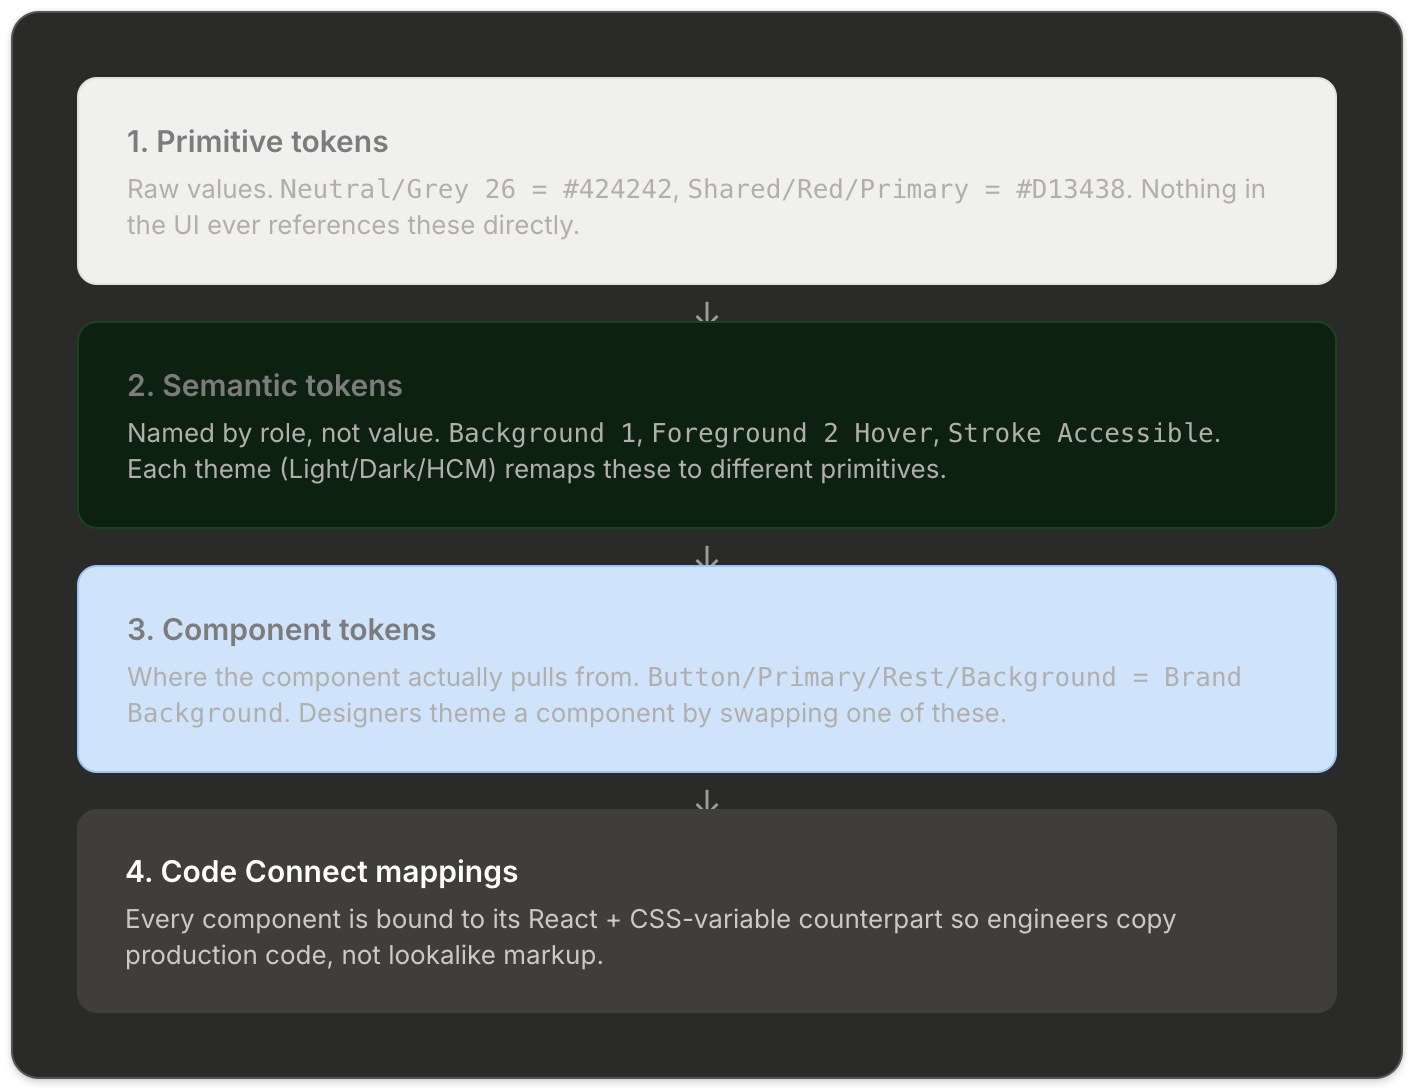Click the arrow between Semantic and Component cards
This screenshot has width=1408, height=1088.
[x=707, y=556]
